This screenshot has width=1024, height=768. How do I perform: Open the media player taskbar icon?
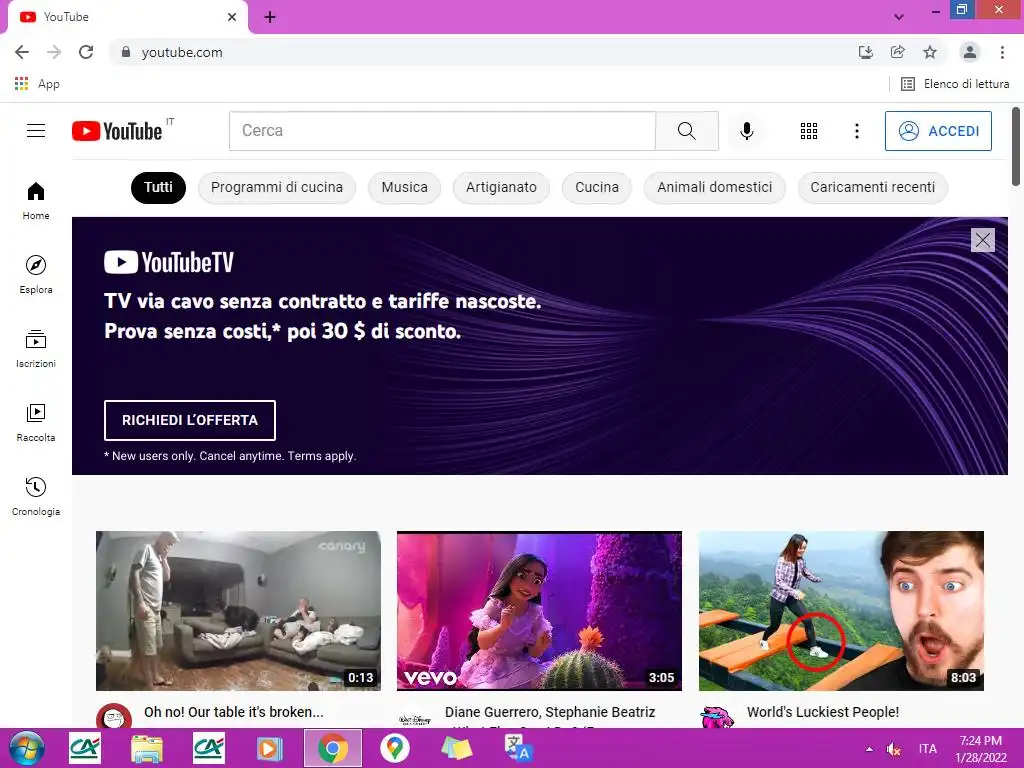270,748
